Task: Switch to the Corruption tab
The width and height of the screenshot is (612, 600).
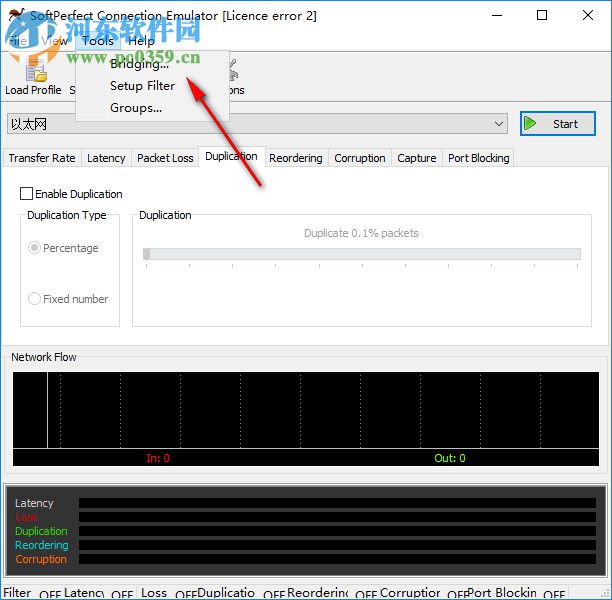Action: coord(360,158)
